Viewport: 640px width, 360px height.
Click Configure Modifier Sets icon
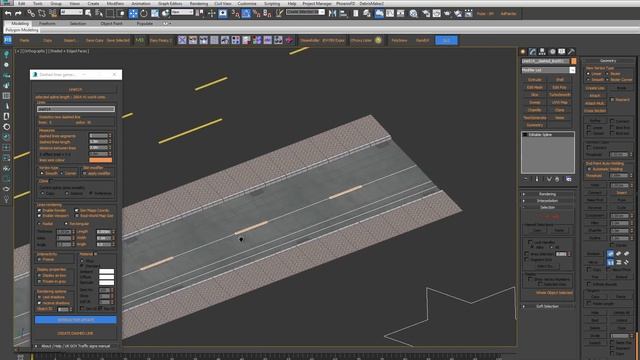(x=569, y=179)
